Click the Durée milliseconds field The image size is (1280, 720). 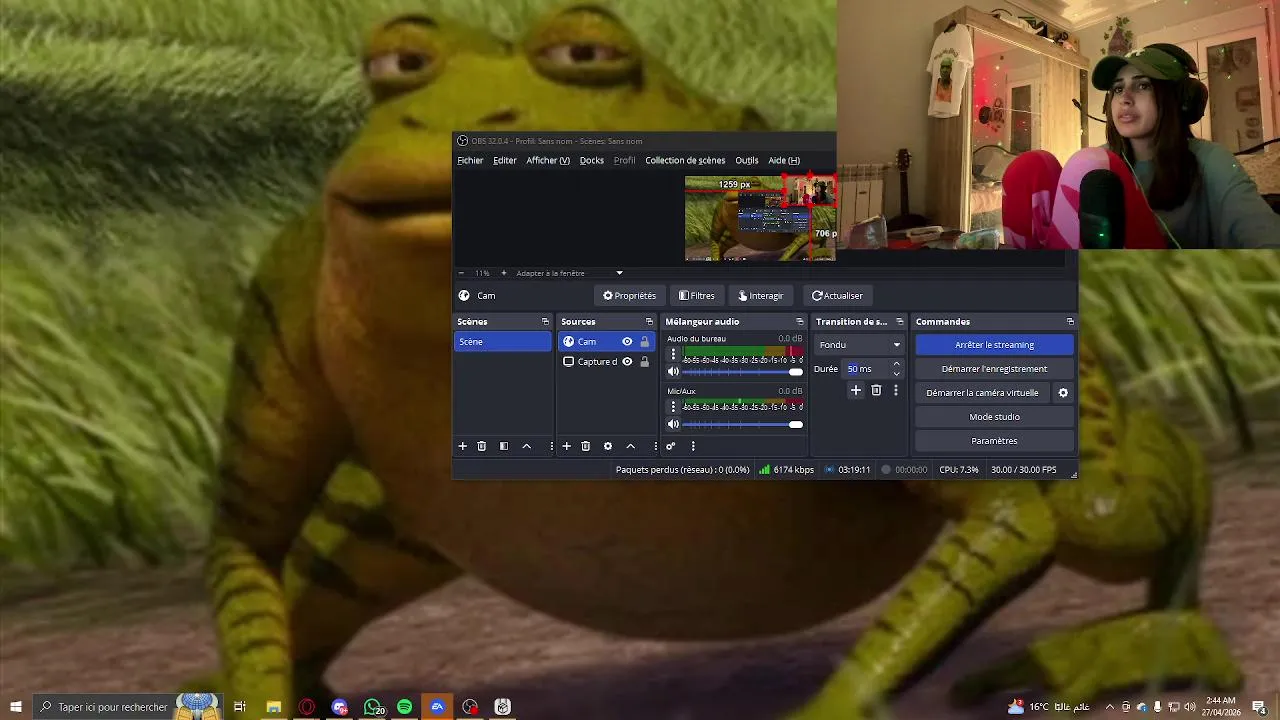pyautogui.click(x=866, y=369)
